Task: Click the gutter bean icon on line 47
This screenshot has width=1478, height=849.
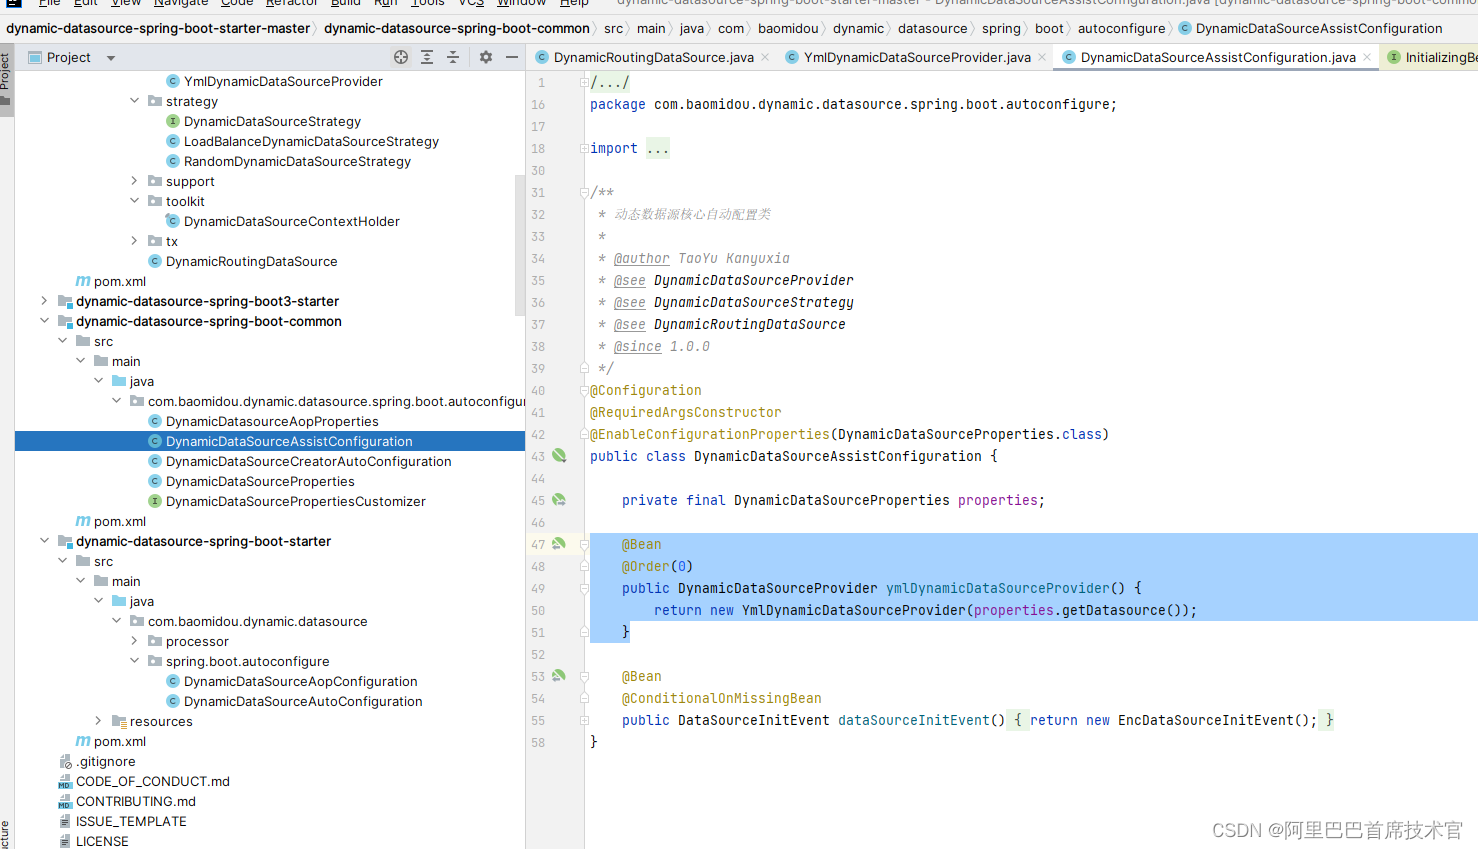Action: coord(559,544)
